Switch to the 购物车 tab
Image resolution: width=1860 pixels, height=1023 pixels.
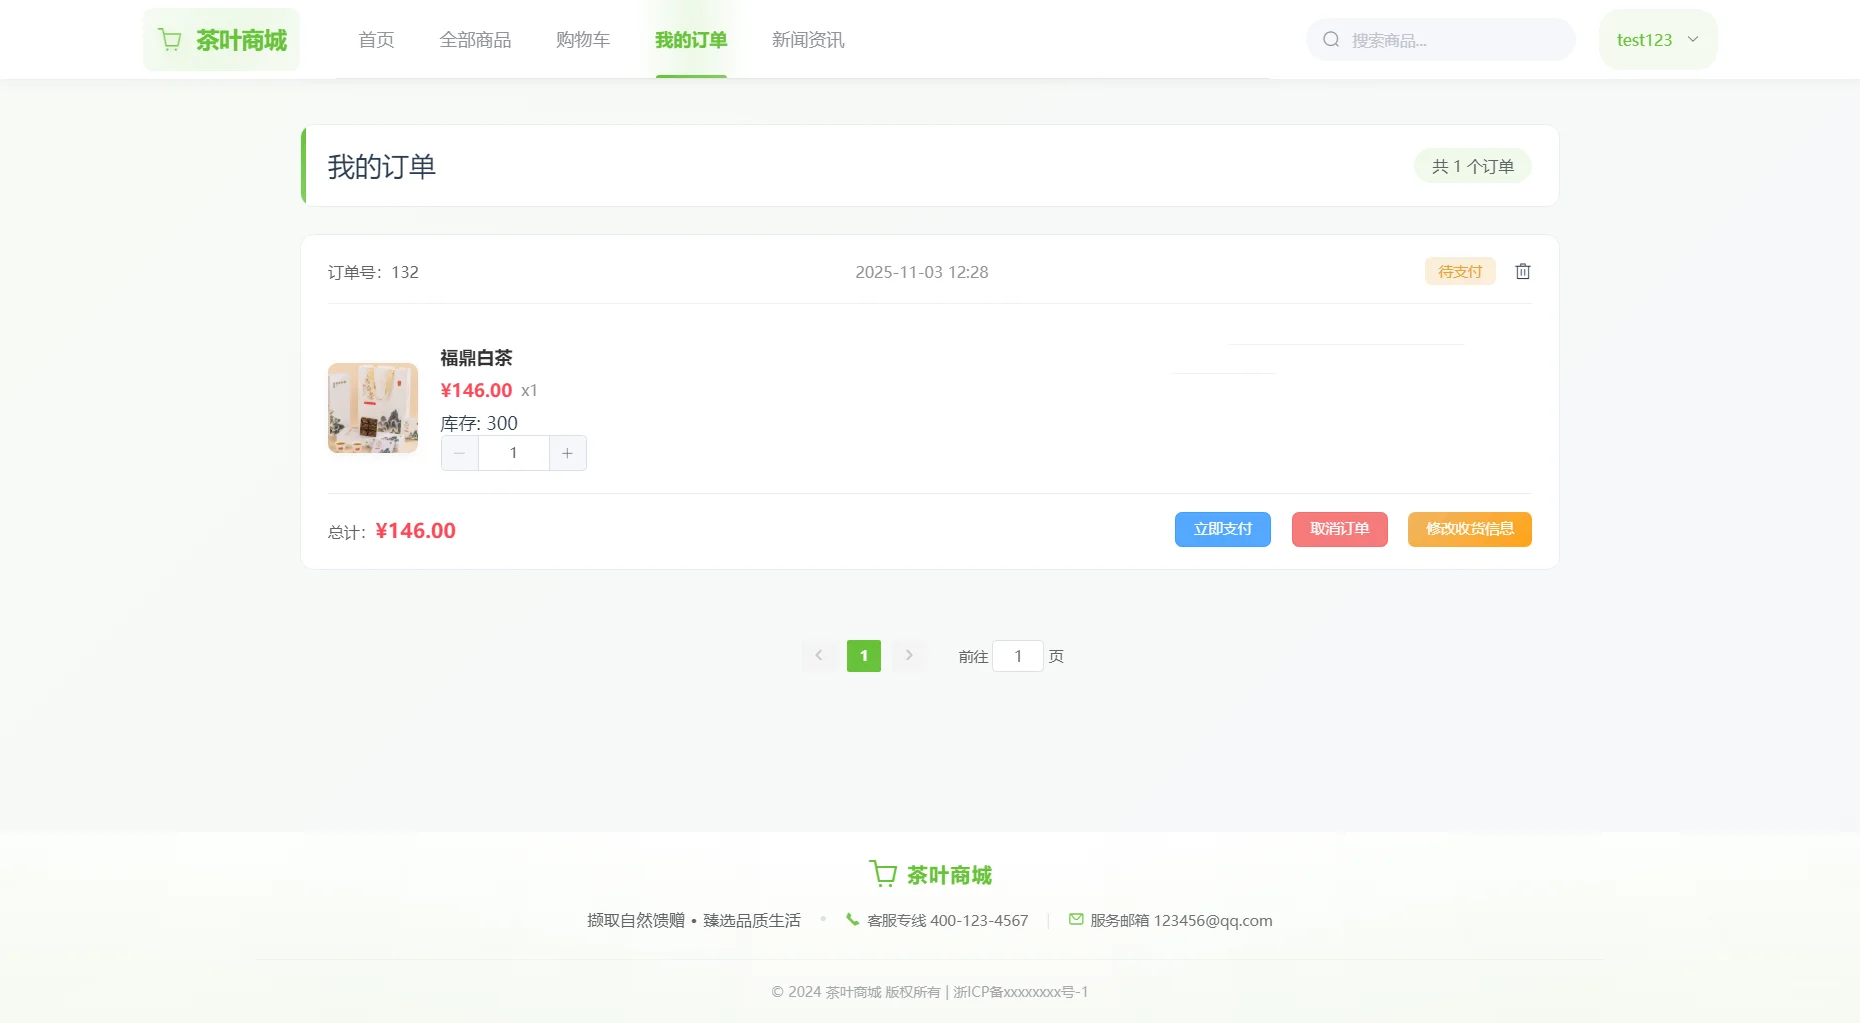(x=583, y=39)
